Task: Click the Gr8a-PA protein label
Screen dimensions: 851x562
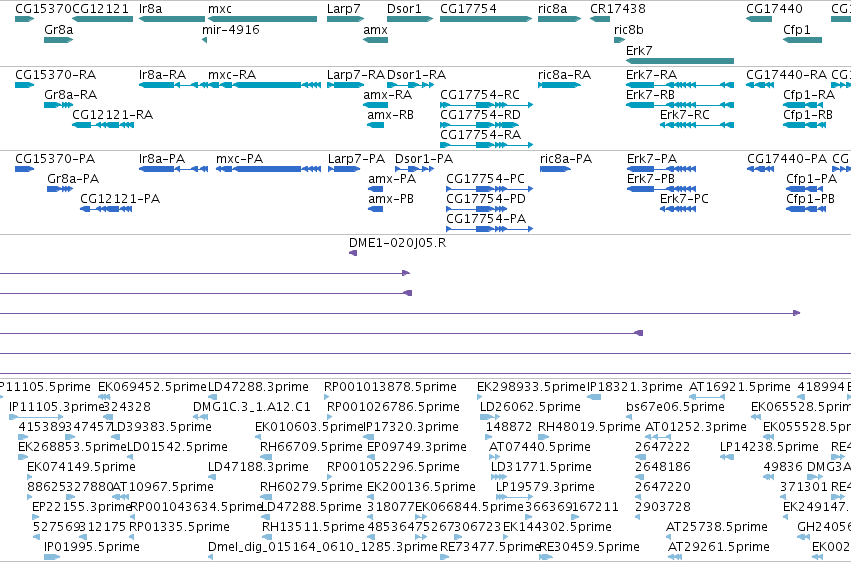Action: tap(73, 179)
